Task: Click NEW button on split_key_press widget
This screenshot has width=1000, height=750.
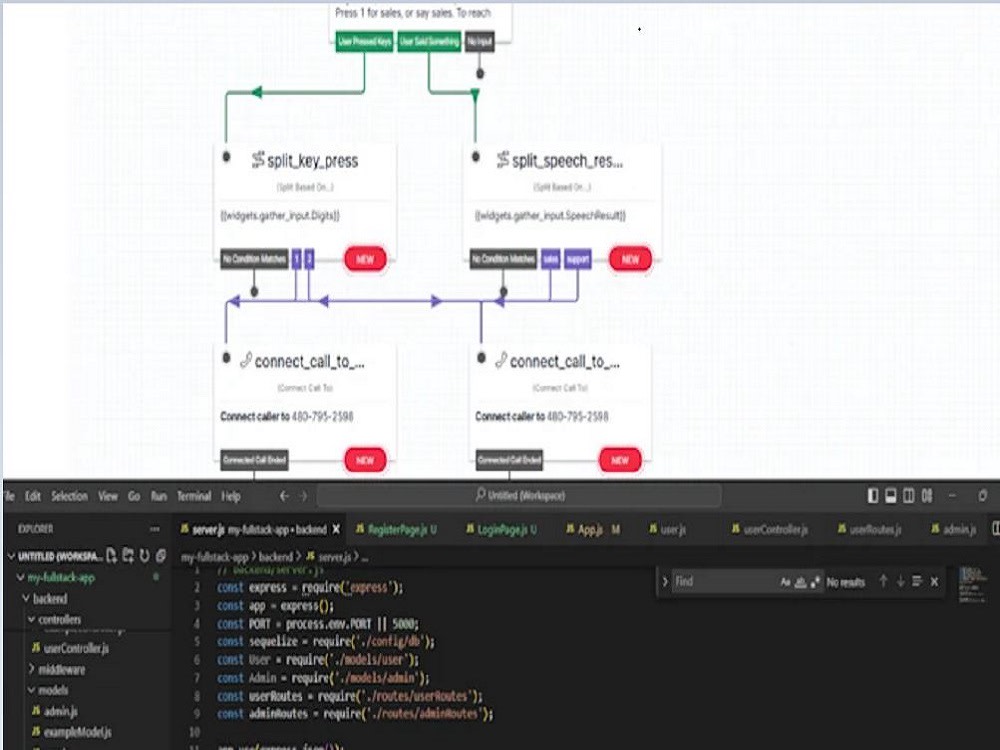Action: point(365,259)
